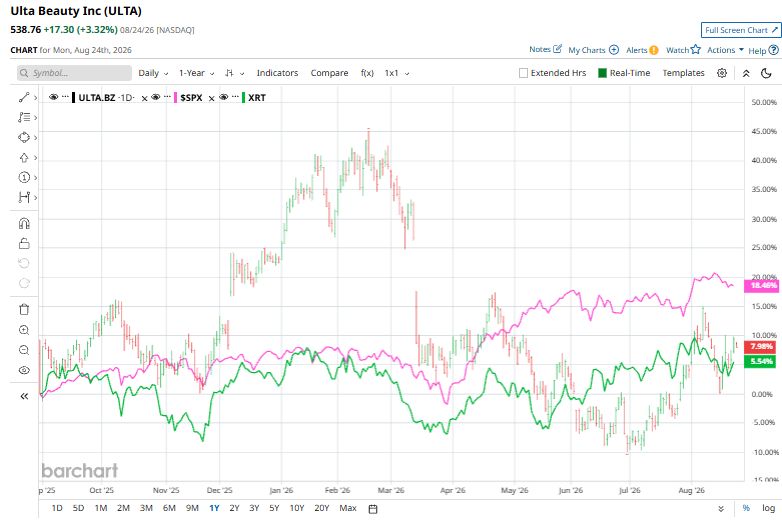The height and width of the screenshot is (522, 782).
Task: Zoom out of the chart
Action: 24,350
